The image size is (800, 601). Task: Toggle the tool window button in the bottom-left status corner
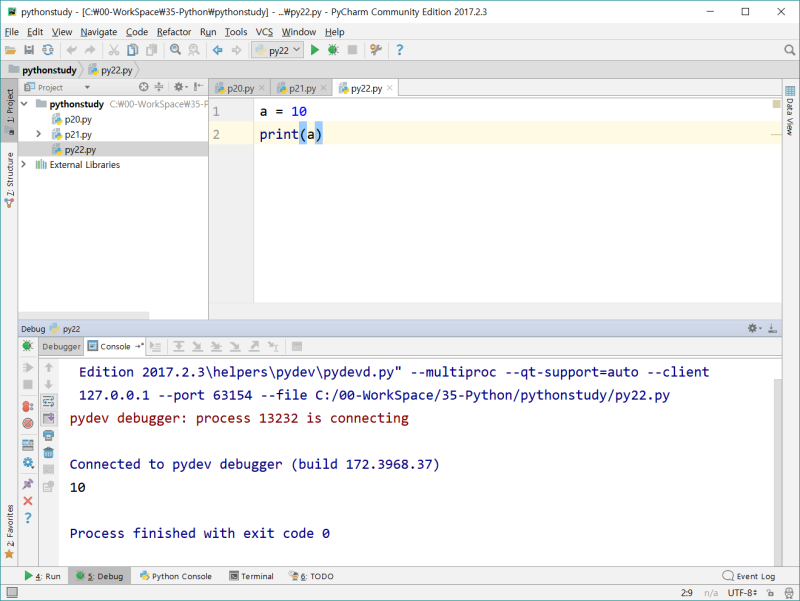coord(12,592)
